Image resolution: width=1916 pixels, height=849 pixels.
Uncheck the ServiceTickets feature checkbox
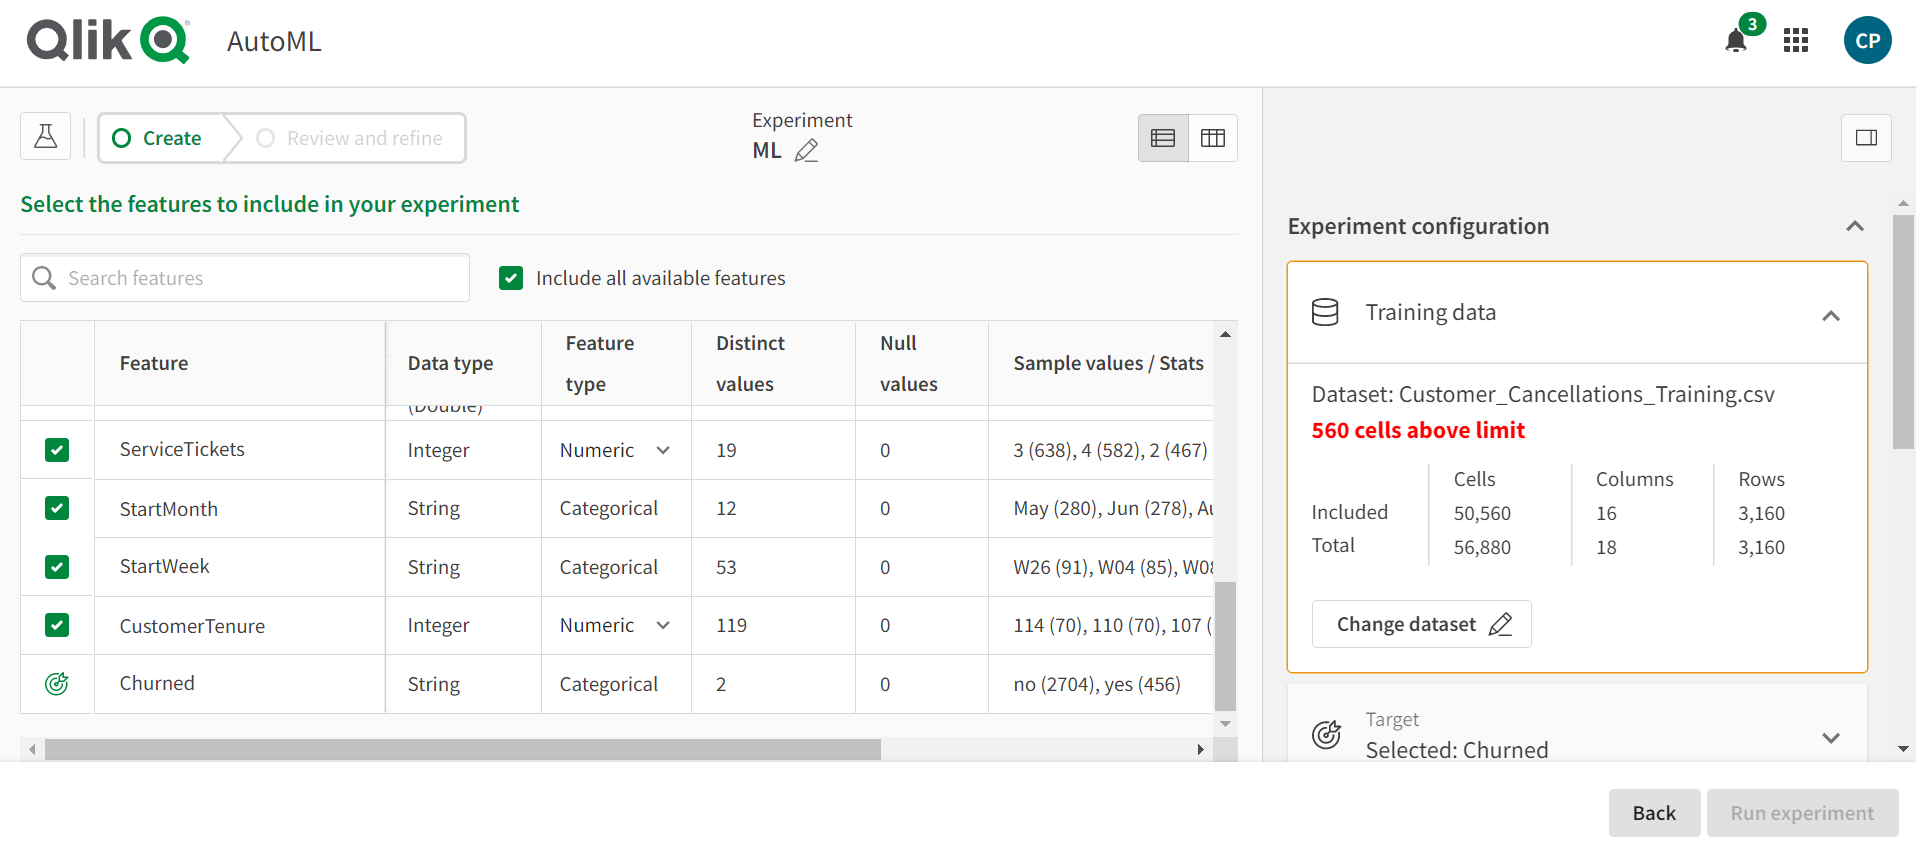pos(57,450)
